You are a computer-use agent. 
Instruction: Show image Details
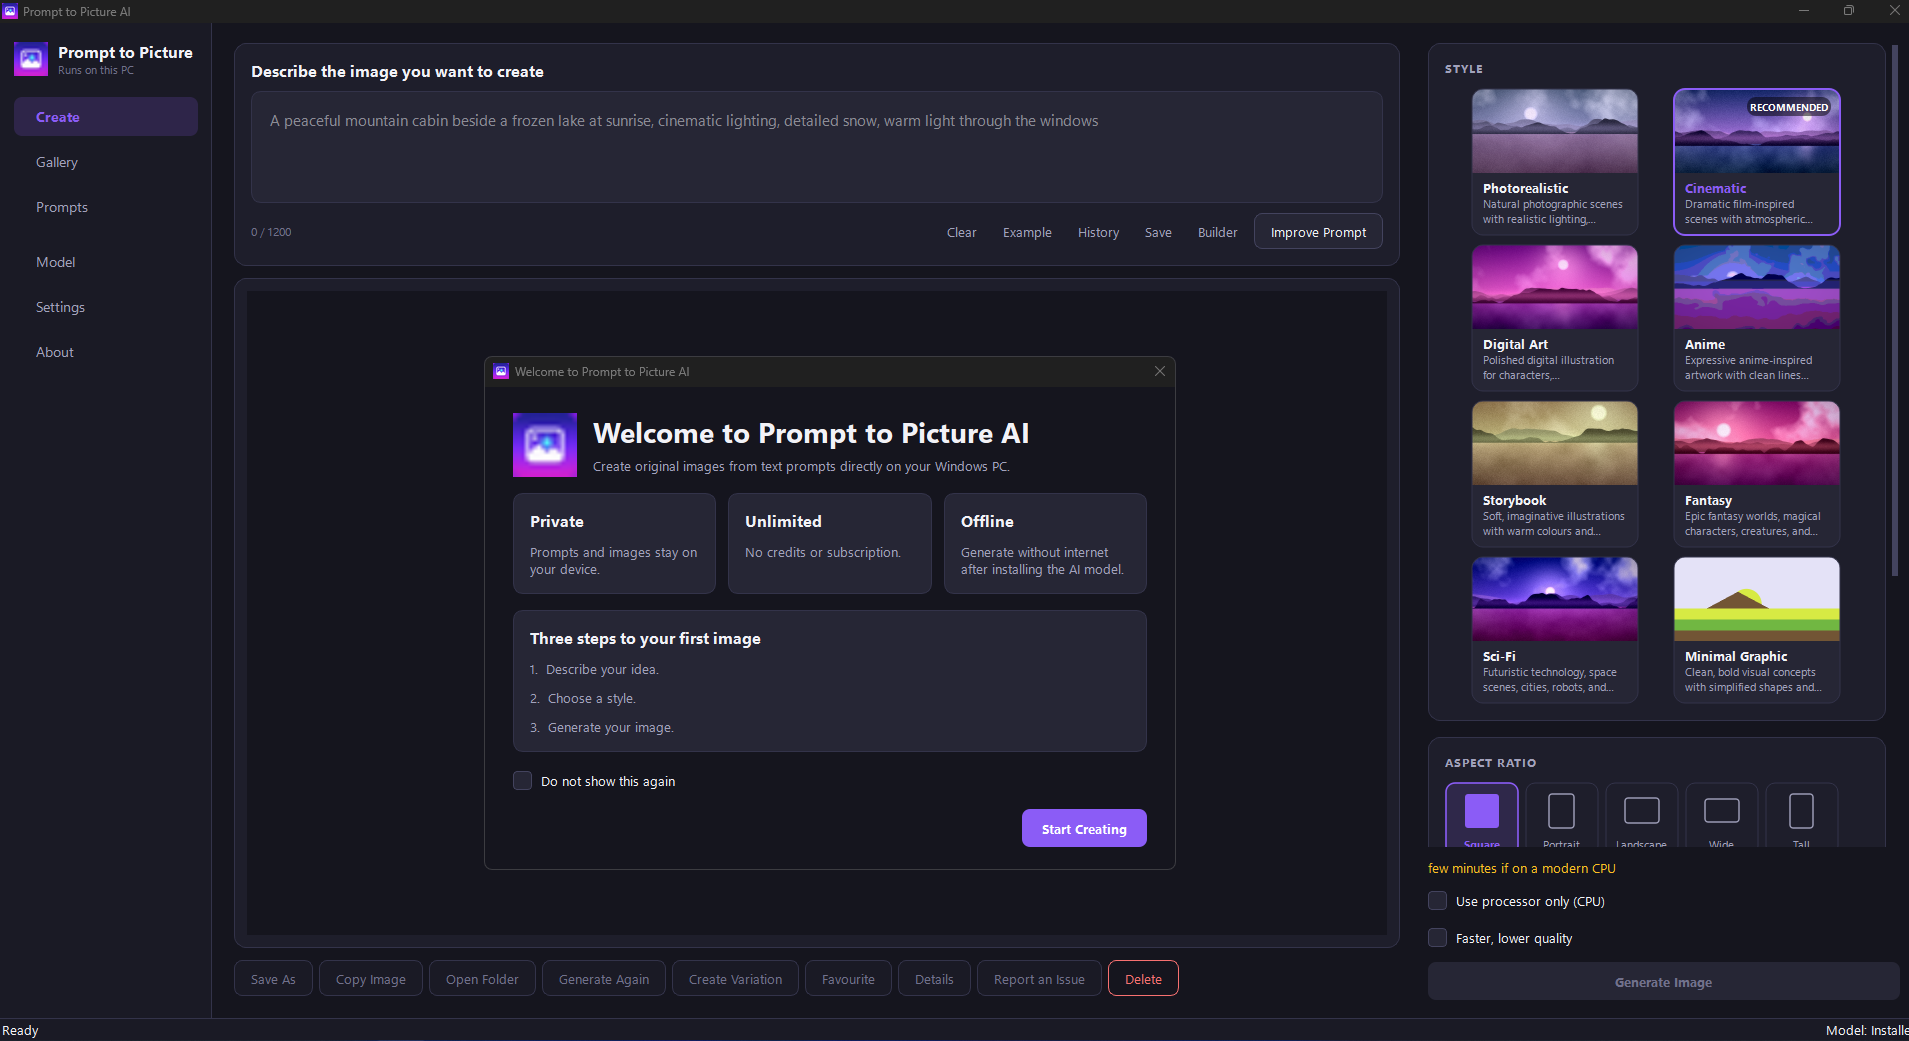pos(934,979)
